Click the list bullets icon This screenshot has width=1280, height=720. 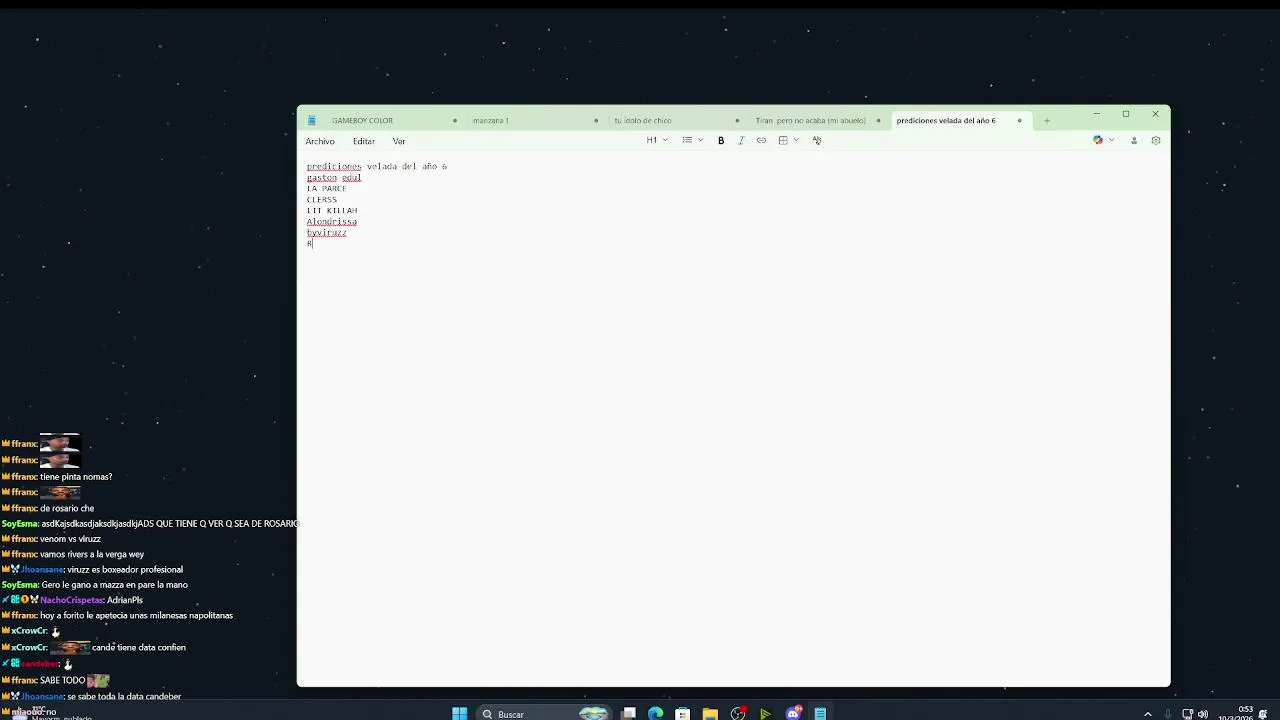pyautogui.click(x=687, y=140)
